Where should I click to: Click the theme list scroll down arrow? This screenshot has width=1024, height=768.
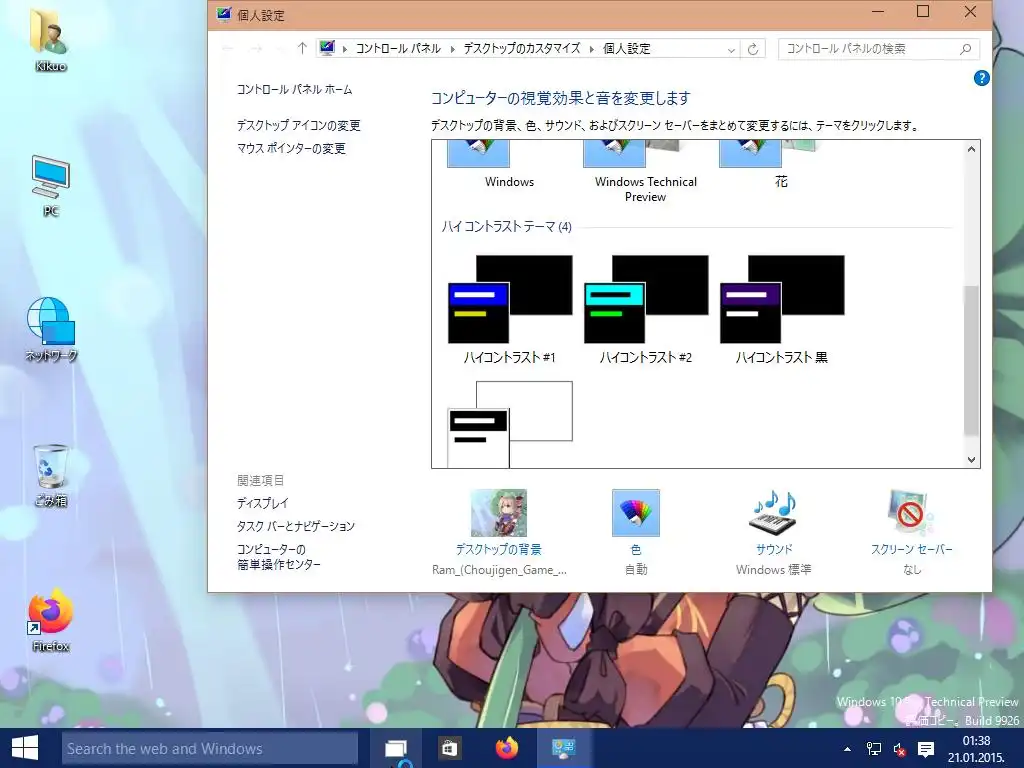[971, 460]
